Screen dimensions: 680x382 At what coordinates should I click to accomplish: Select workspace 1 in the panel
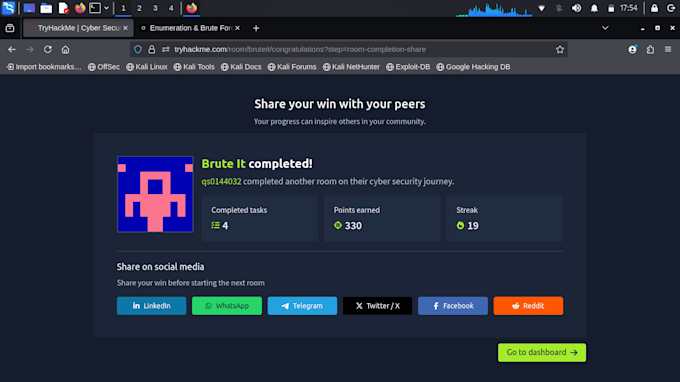click(123, 8)
